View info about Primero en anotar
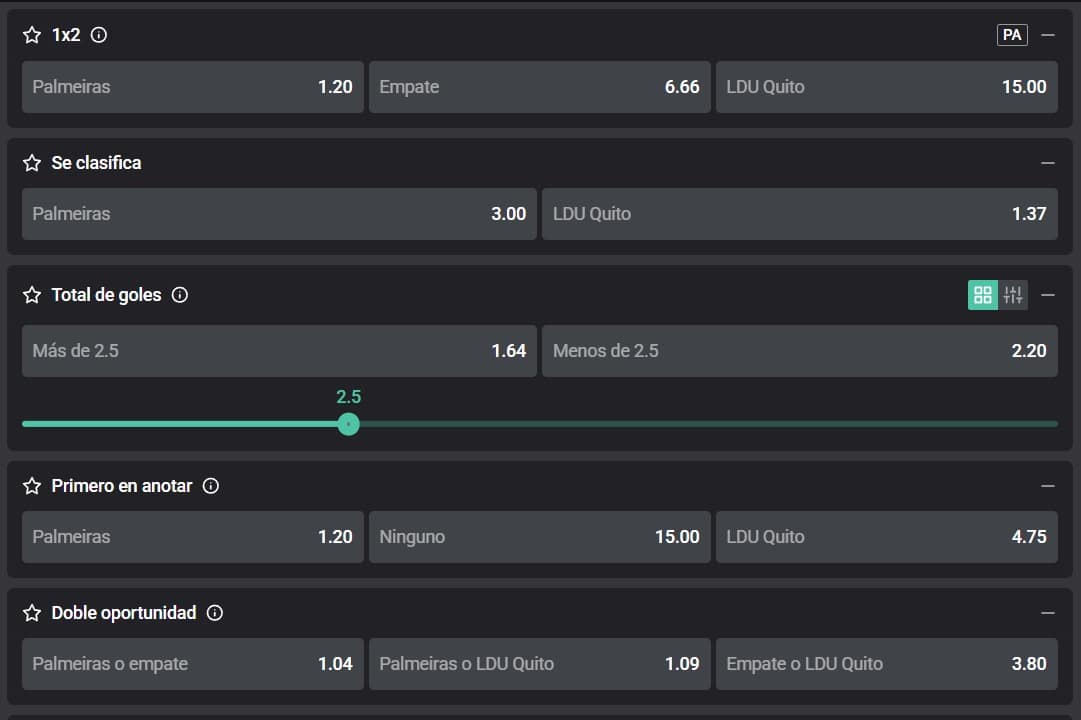 [211, 486]
